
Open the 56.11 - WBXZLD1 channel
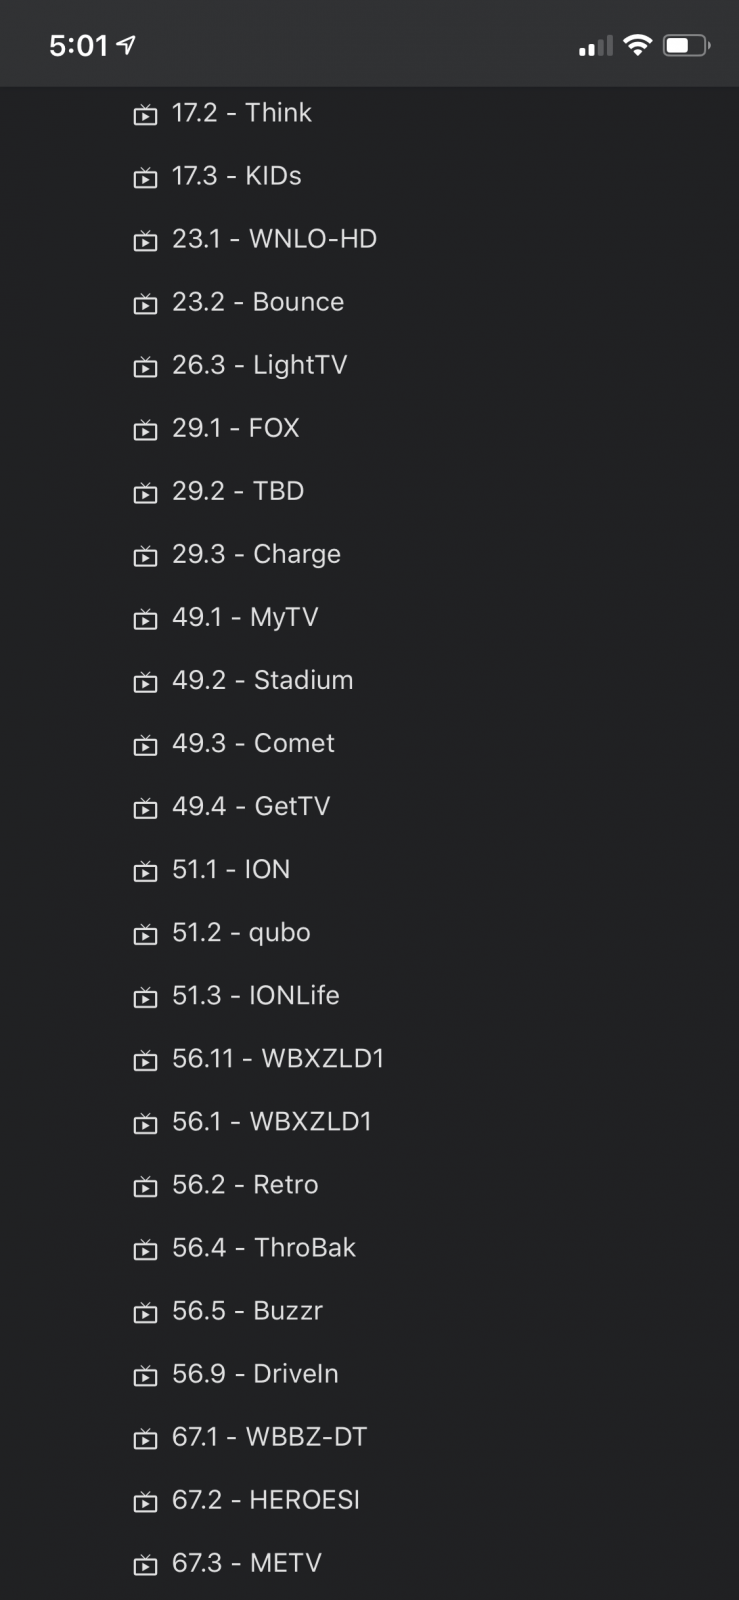coord(278,1058)
